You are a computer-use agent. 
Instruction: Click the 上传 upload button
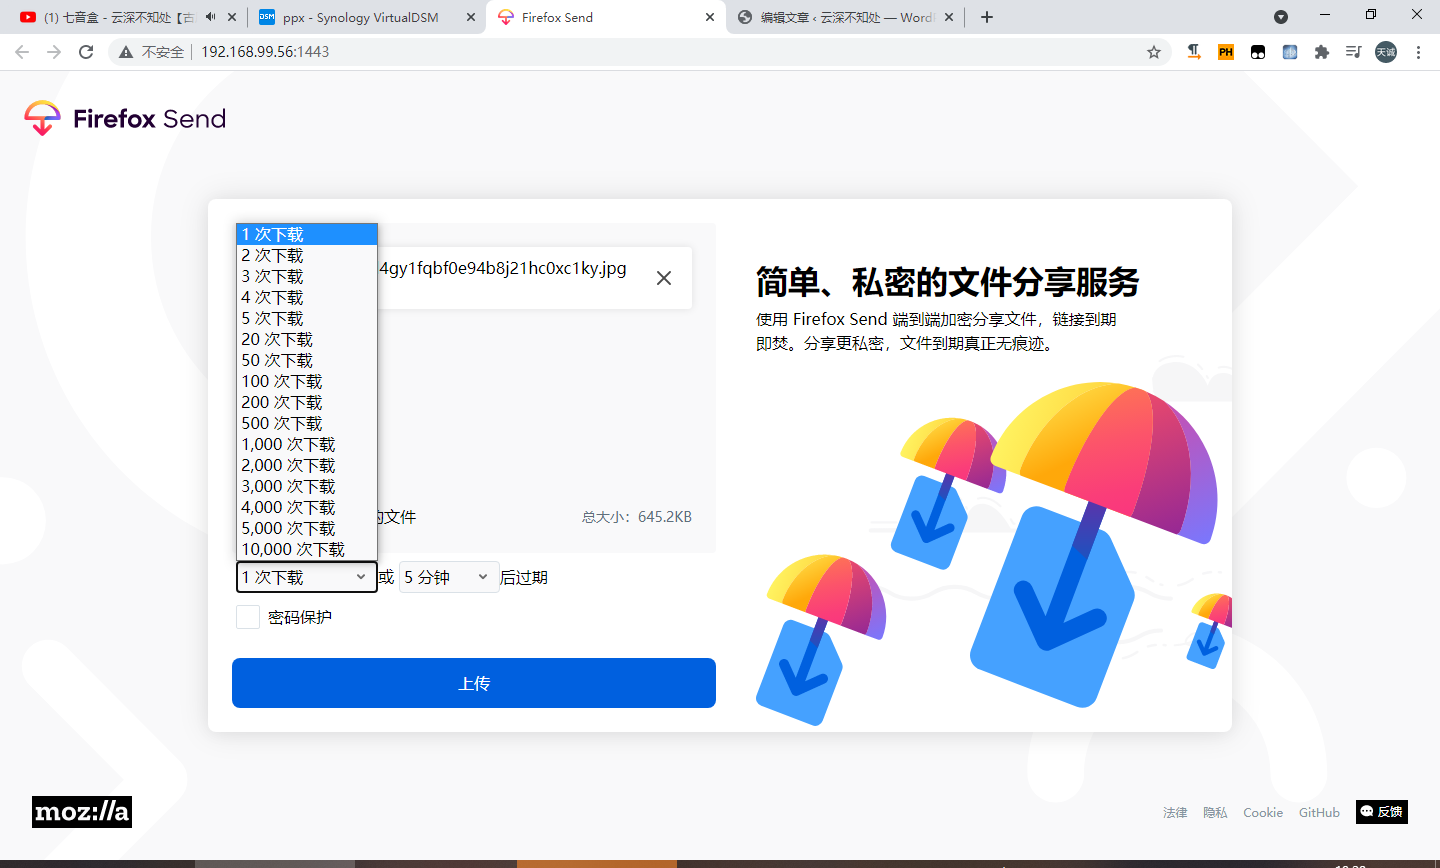[473, 683]
